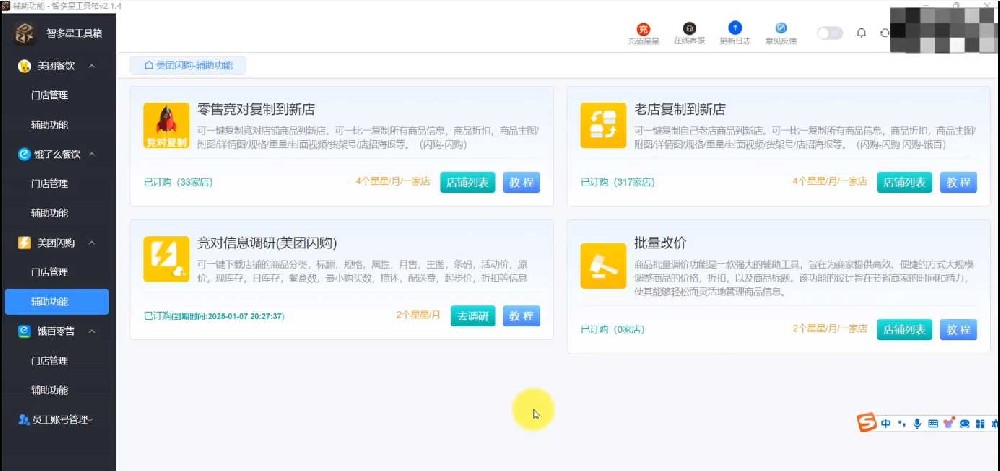The width and height of the screenshot is (1000, 471).
Task: Open 教程 for 批量改价
Action: coord(958,330)
